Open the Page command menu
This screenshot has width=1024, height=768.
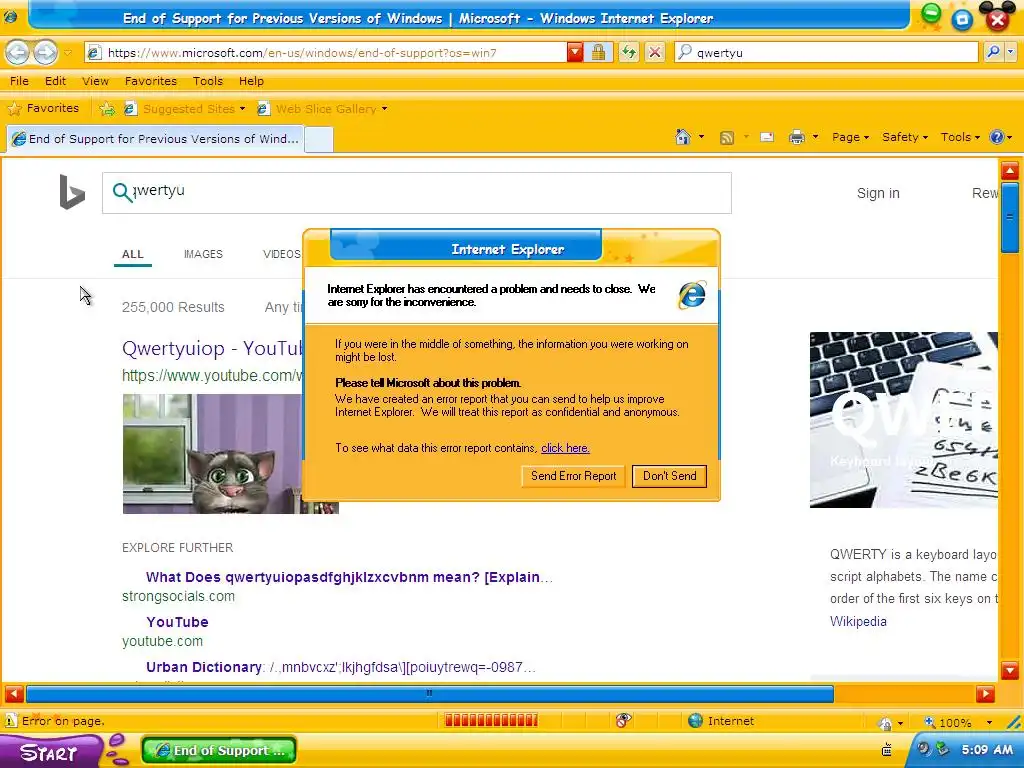point(850,137)
